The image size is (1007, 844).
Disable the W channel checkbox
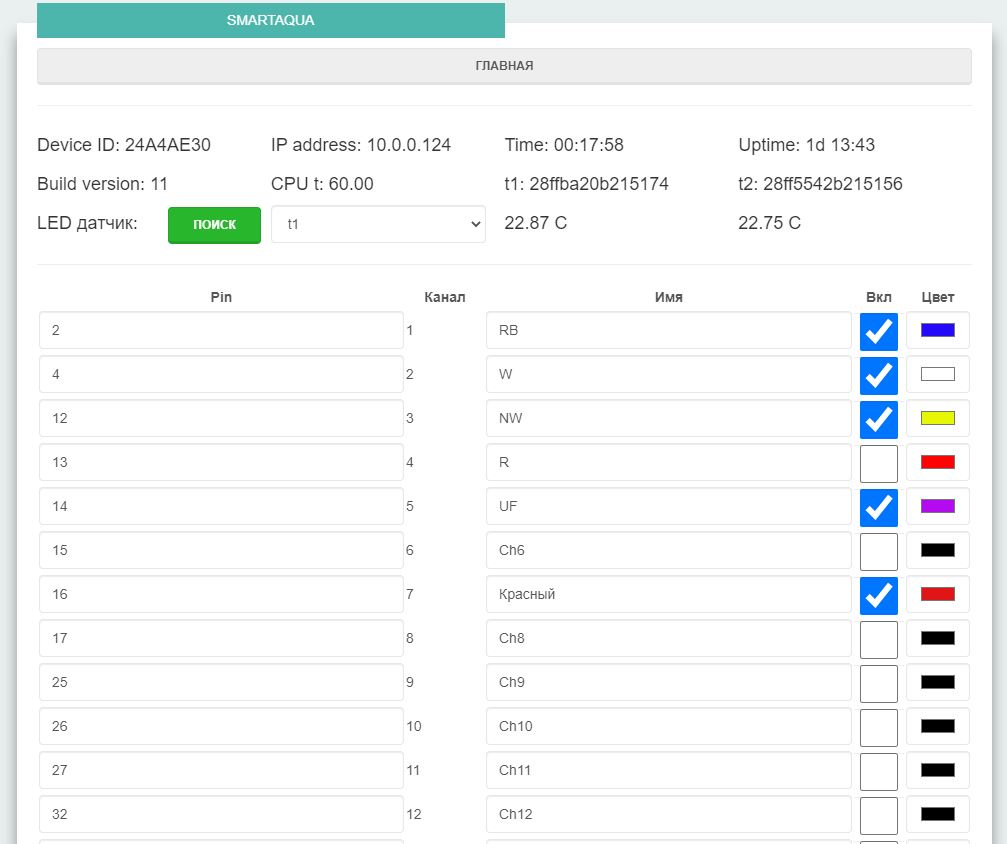point(878,375)
